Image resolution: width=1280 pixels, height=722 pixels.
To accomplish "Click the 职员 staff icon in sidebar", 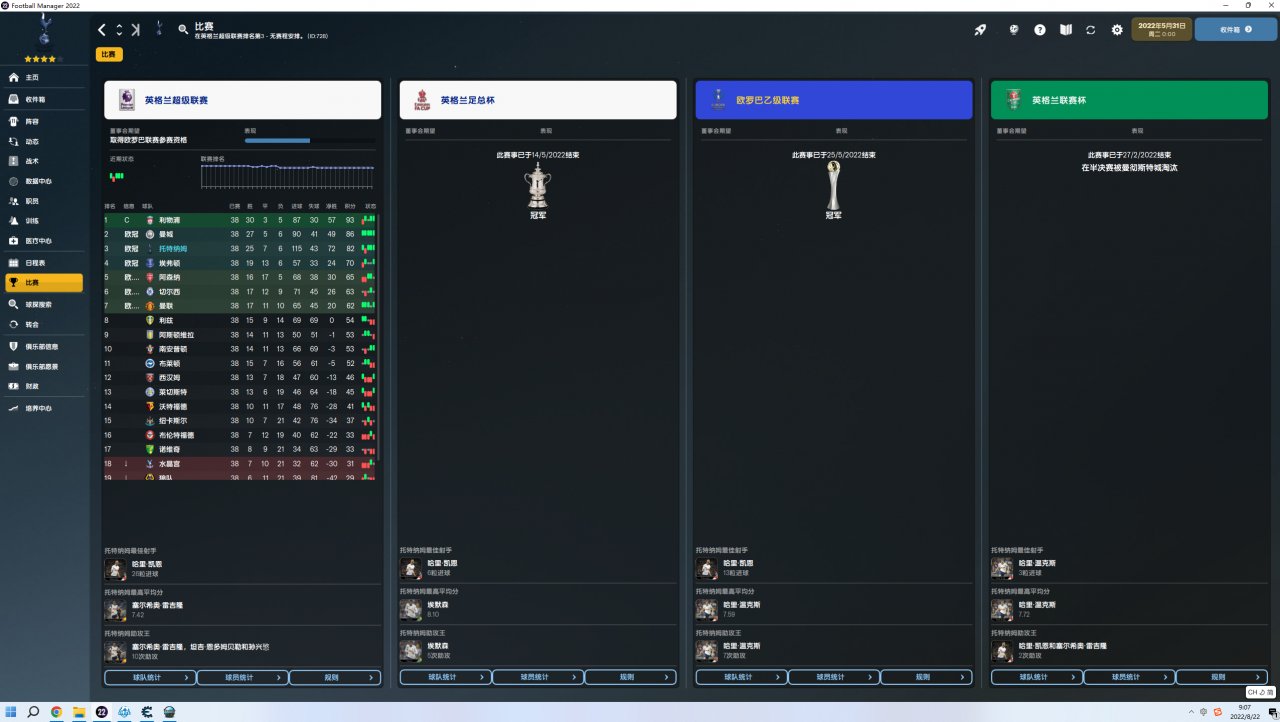I will [14, 201].
